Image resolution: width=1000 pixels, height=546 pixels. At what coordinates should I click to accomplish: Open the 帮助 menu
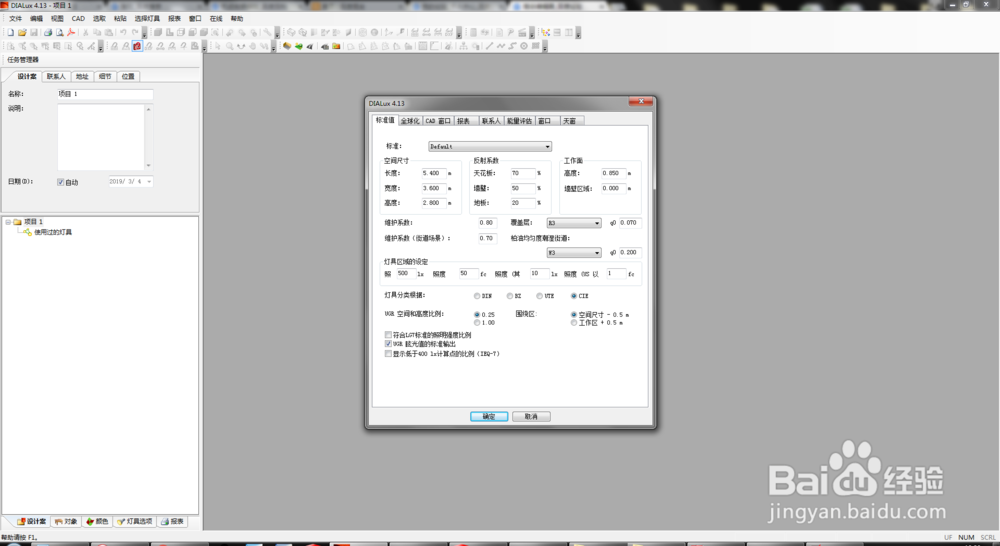(237, 18)
